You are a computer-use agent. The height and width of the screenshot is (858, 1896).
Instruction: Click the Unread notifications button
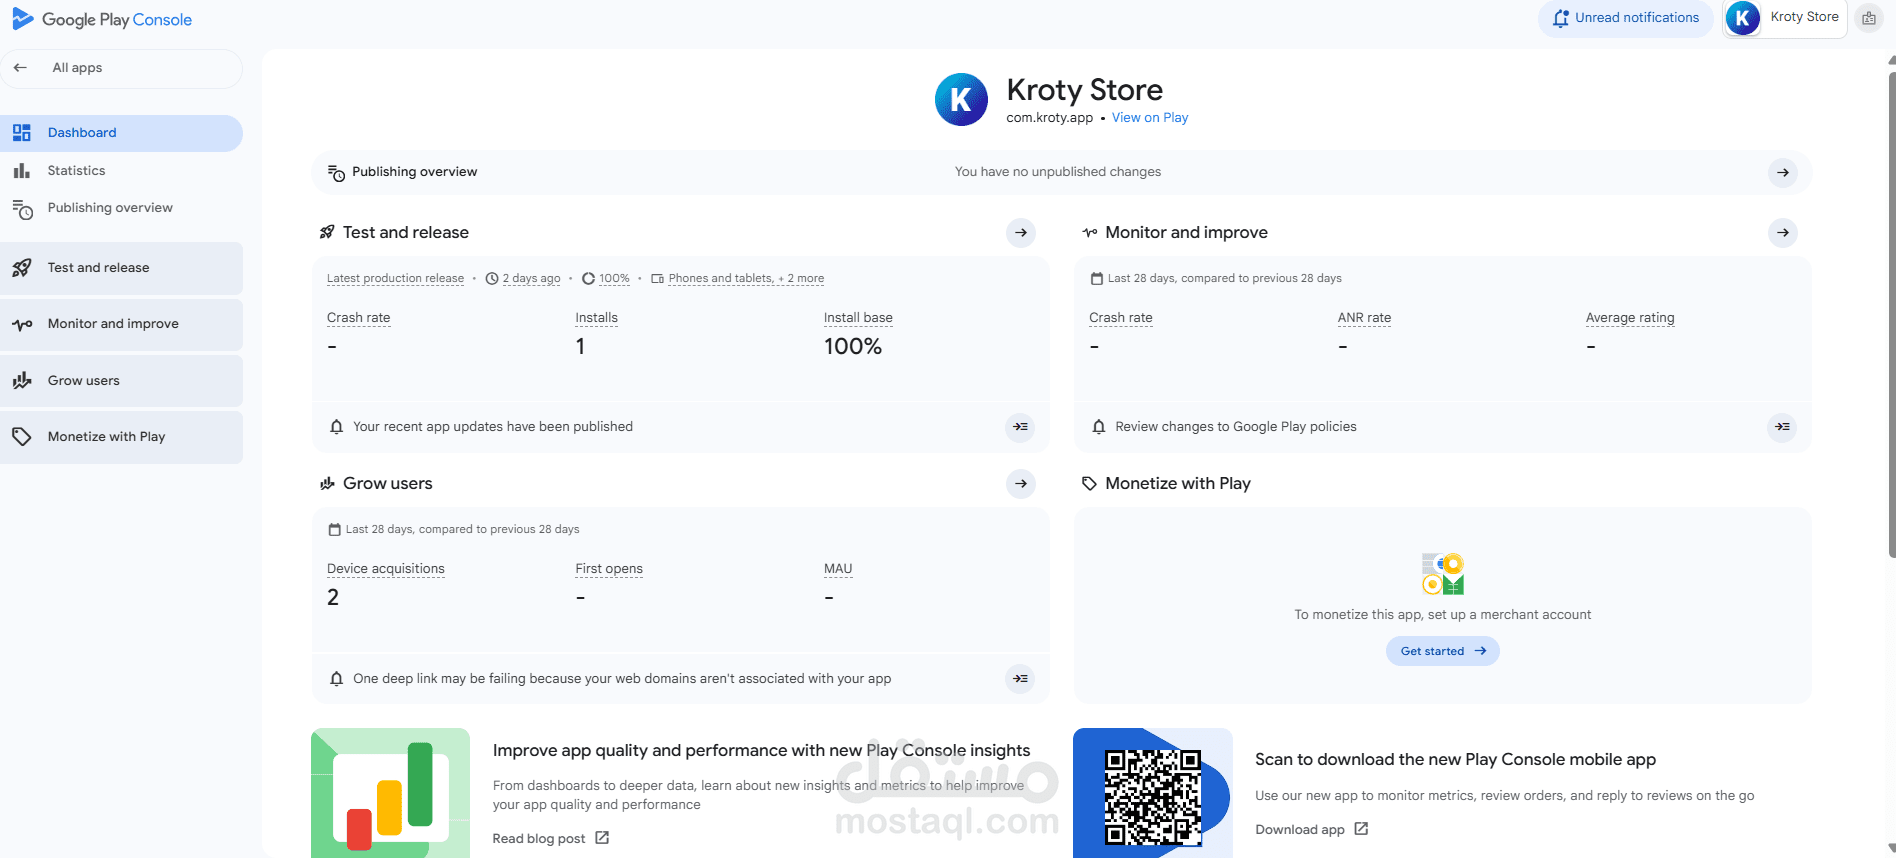1625,18
